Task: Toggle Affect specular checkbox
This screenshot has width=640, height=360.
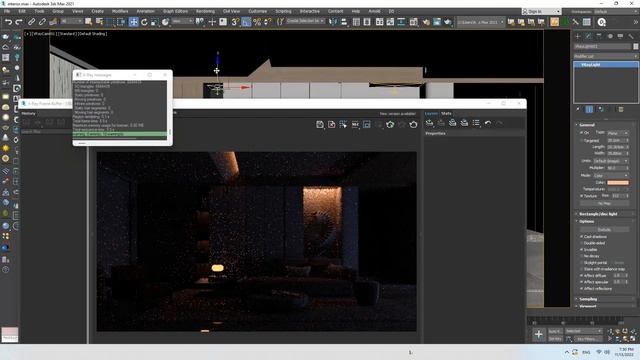Action: pyautogui.click(x=581, y=282)
